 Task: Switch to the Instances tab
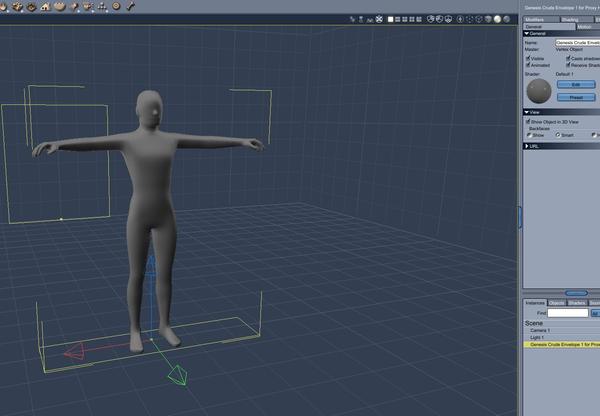pos(535,303)
